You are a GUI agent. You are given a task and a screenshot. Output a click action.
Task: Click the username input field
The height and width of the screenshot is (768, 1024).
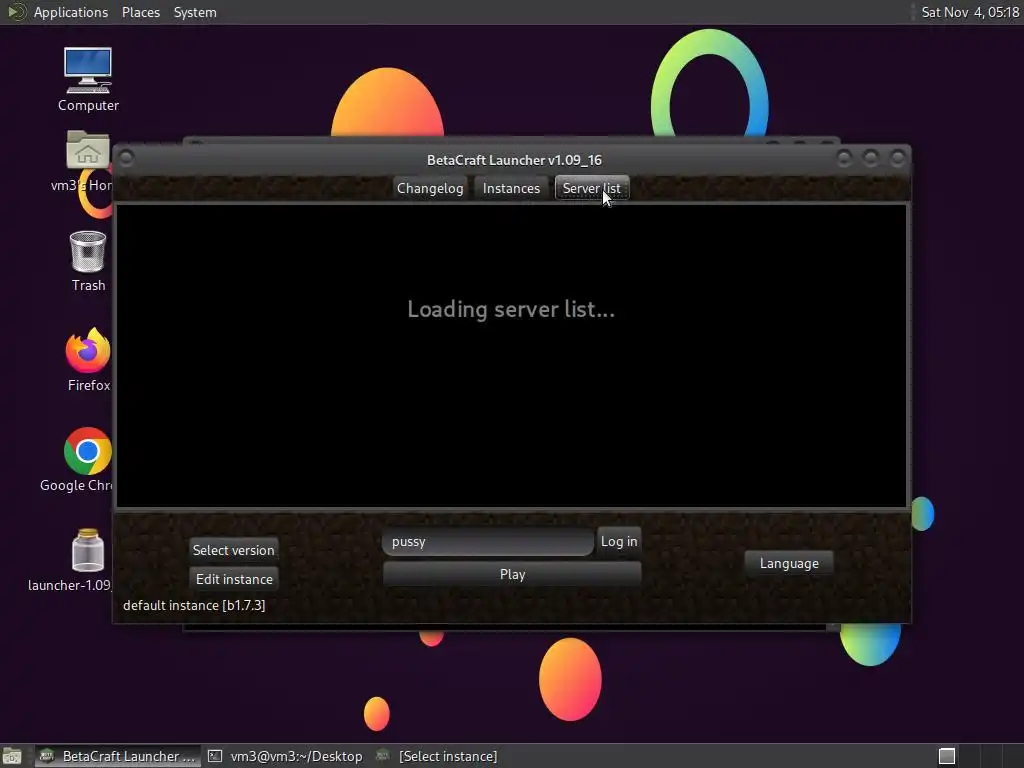point(488,541)
